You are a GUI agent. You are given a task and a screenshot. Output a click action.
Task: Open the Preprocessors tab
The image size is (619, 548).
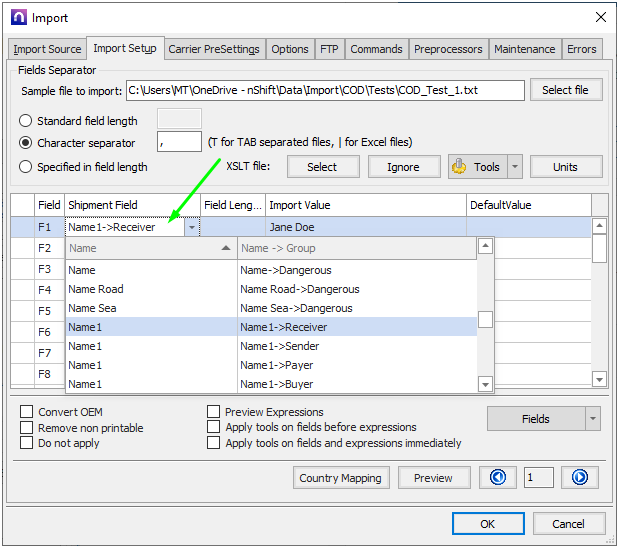pyautogui.click(x=448, y=49)
